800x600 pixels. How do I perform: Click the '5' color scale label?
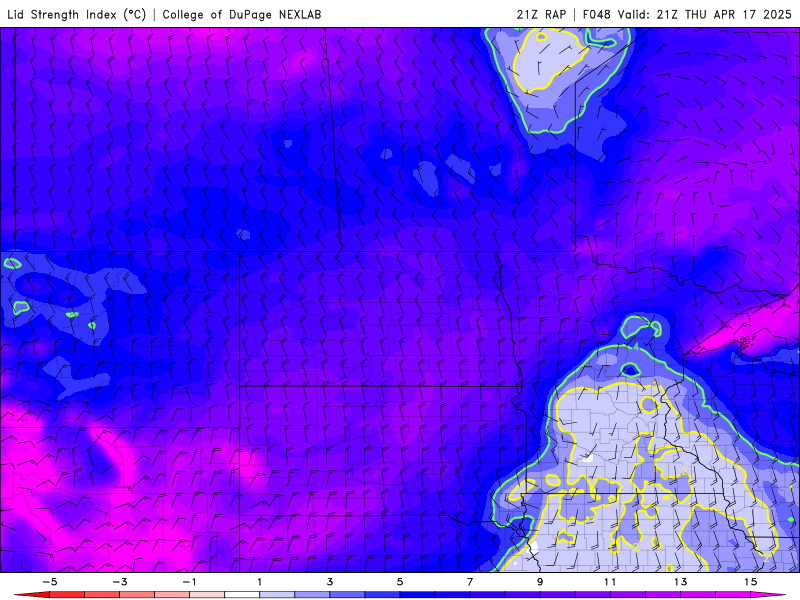click(399, 582)
